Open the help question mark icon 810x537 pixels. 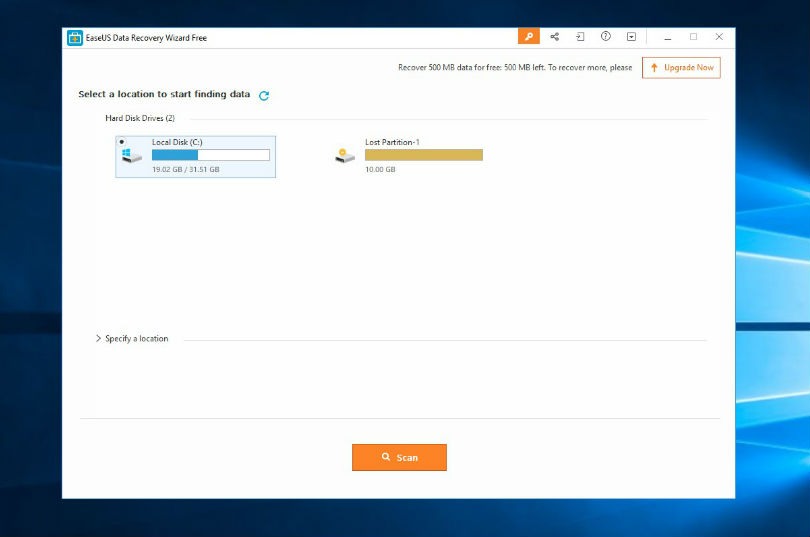pyautogui.click(x=605, y=36)
